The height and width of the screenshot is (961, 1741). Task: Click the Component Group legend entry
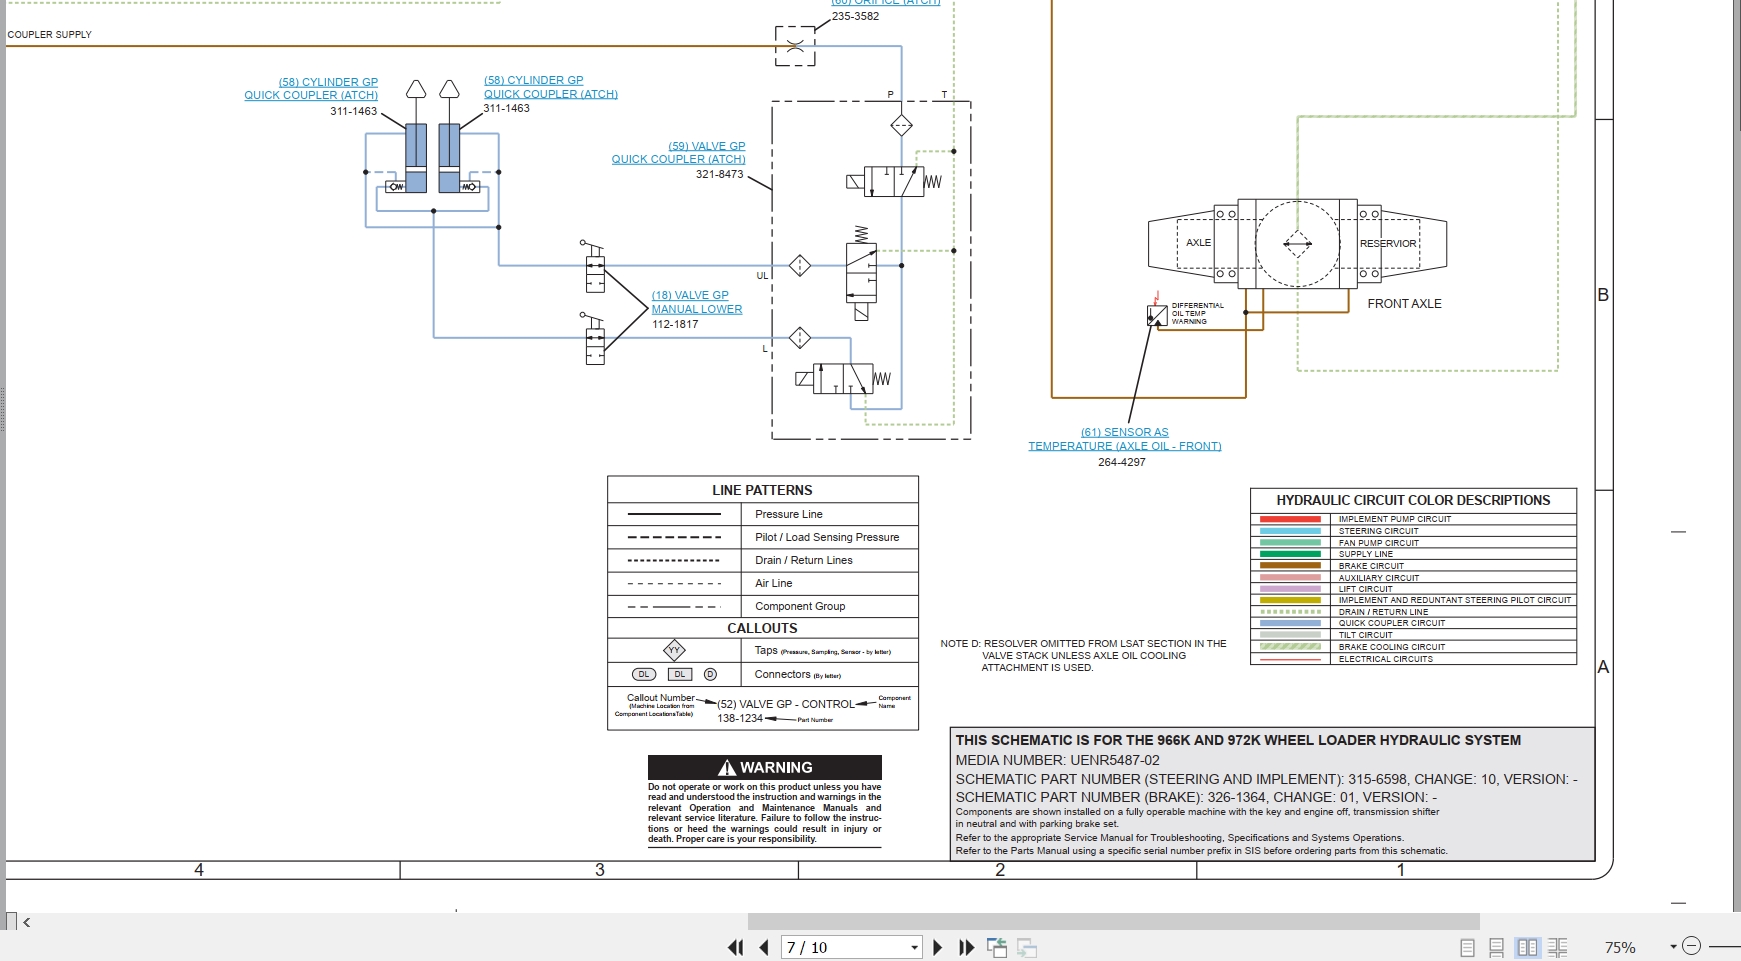click(x=799, y=606)
